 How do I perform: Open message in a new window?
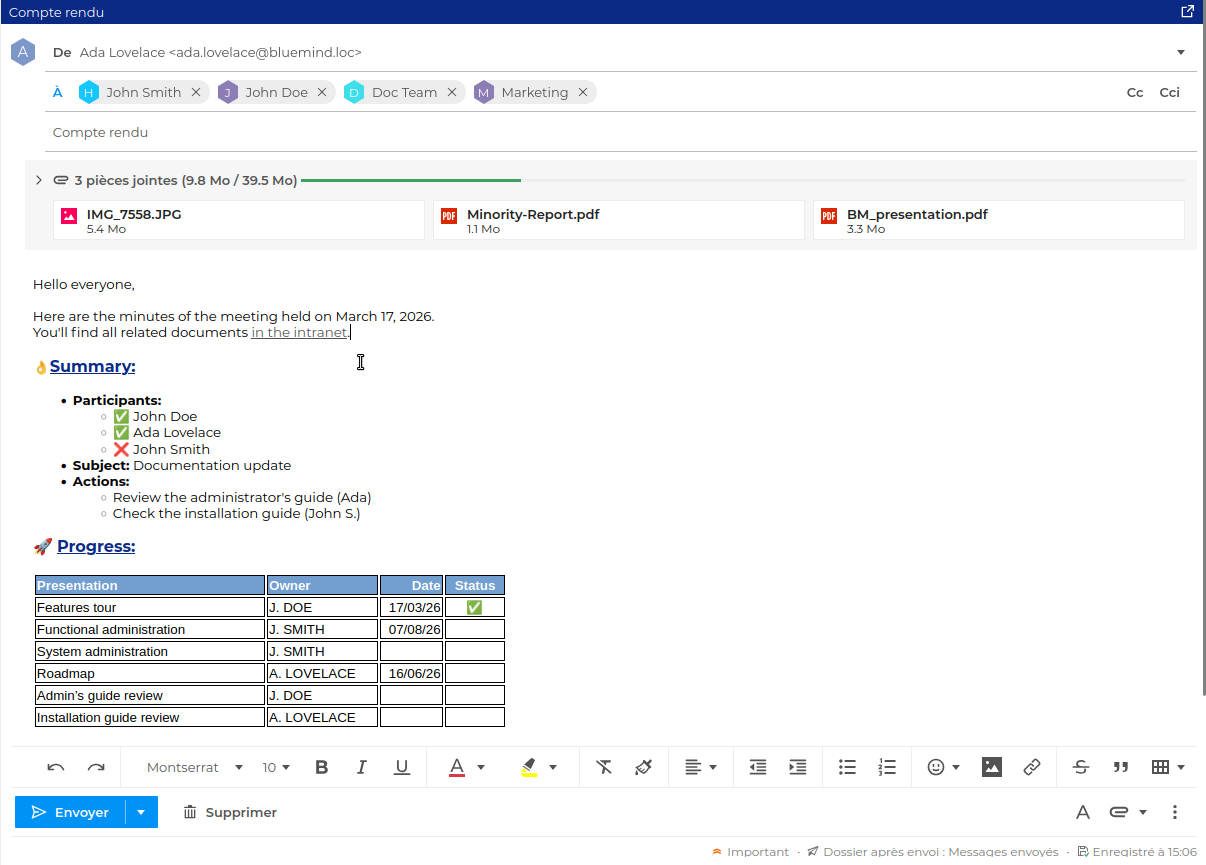(x=1187, y=12)
